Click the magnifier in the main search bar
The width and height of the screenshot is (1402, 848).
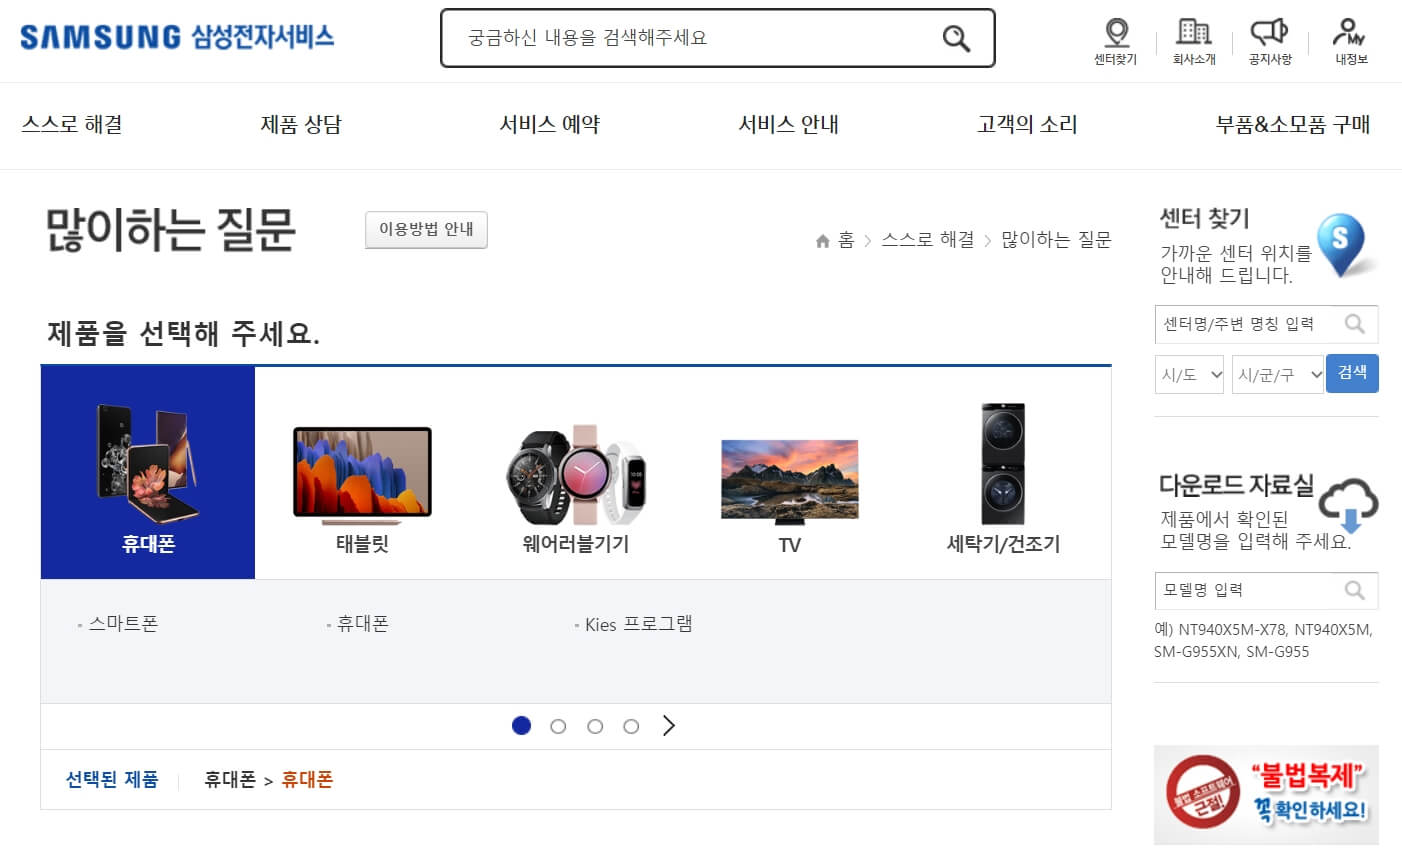954,38
